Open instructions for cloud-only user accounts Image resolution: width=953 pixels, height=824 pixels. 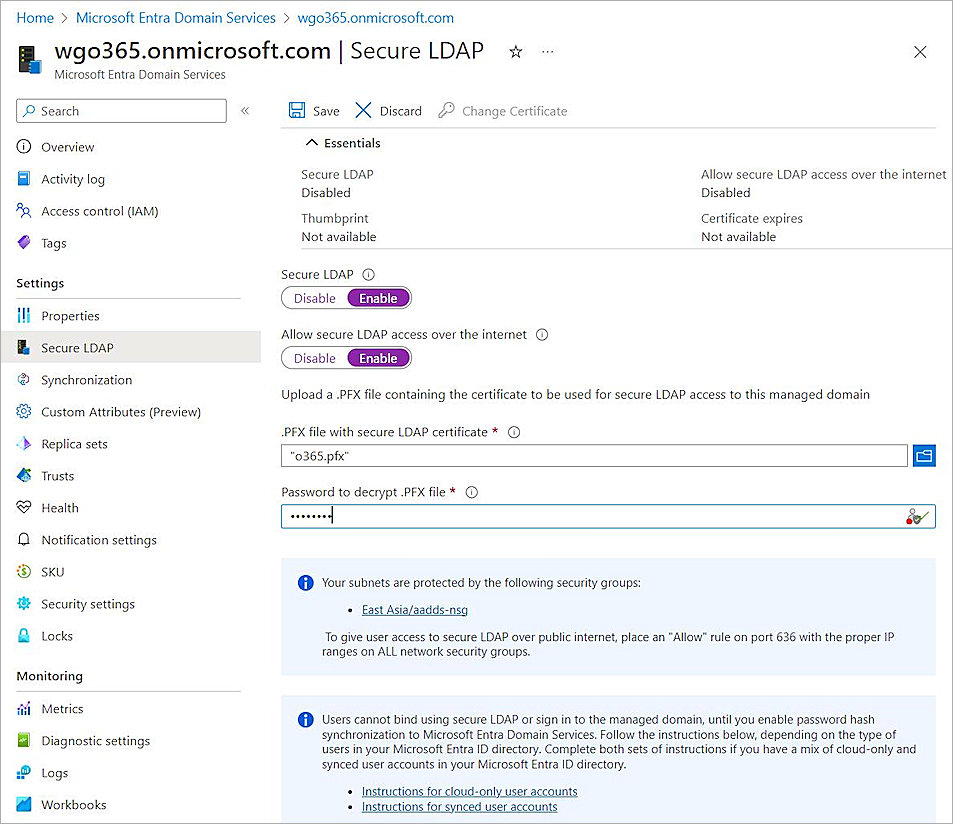(x=469, y=790)
